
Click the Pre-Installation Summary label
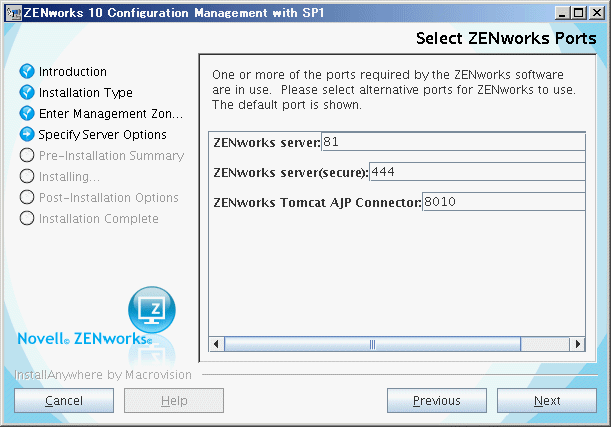point(111,156)
